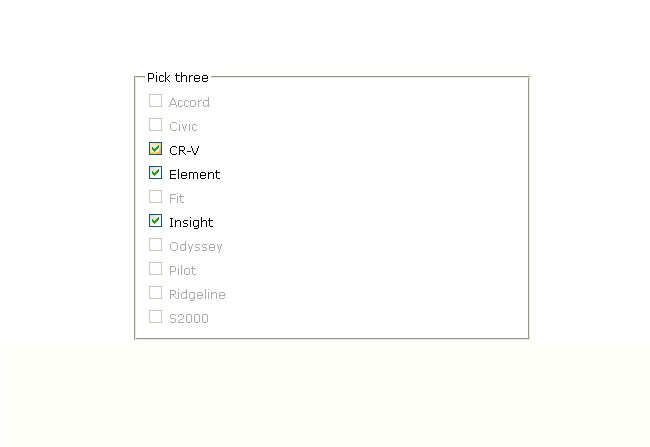The width and height of the screenshot is (650, 447).
Task: Click the Pilot text label
Action: [182, 270]
